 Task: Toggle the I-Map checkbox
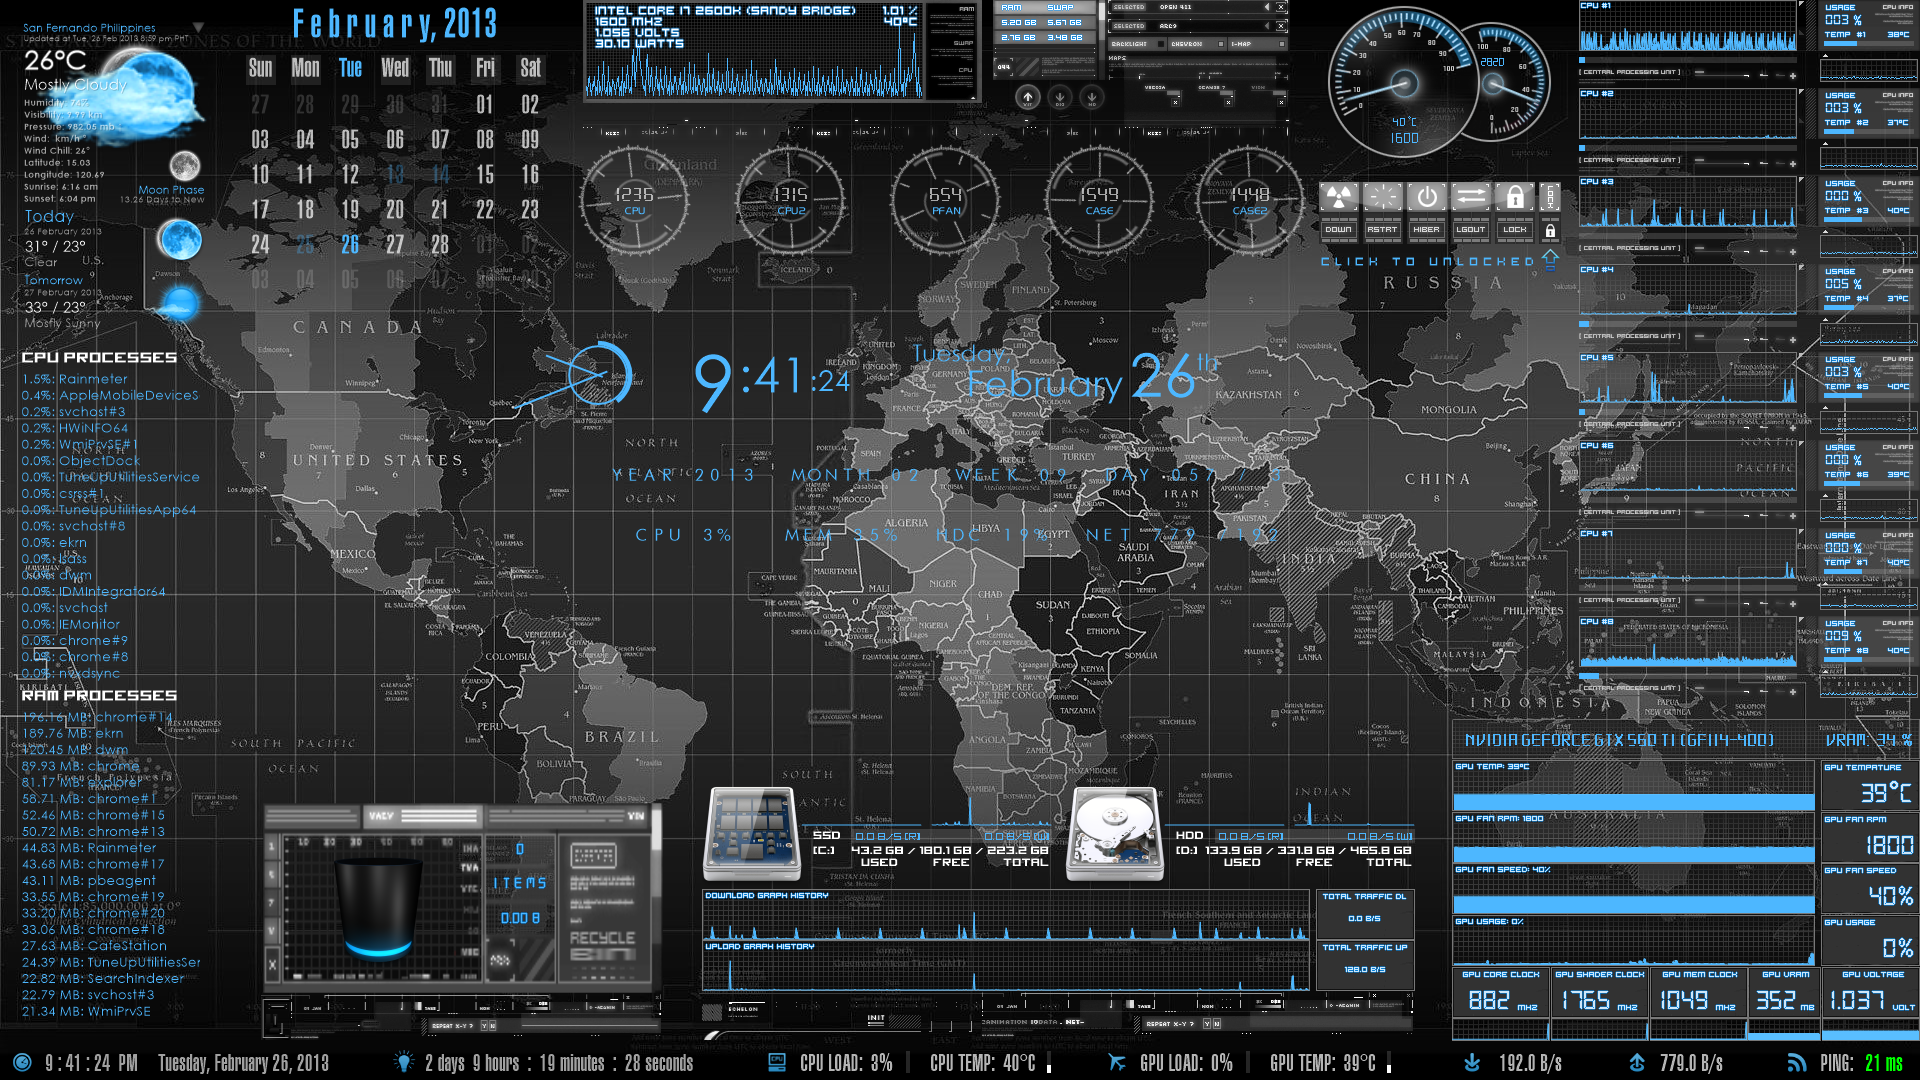[x=1282, y=44]
